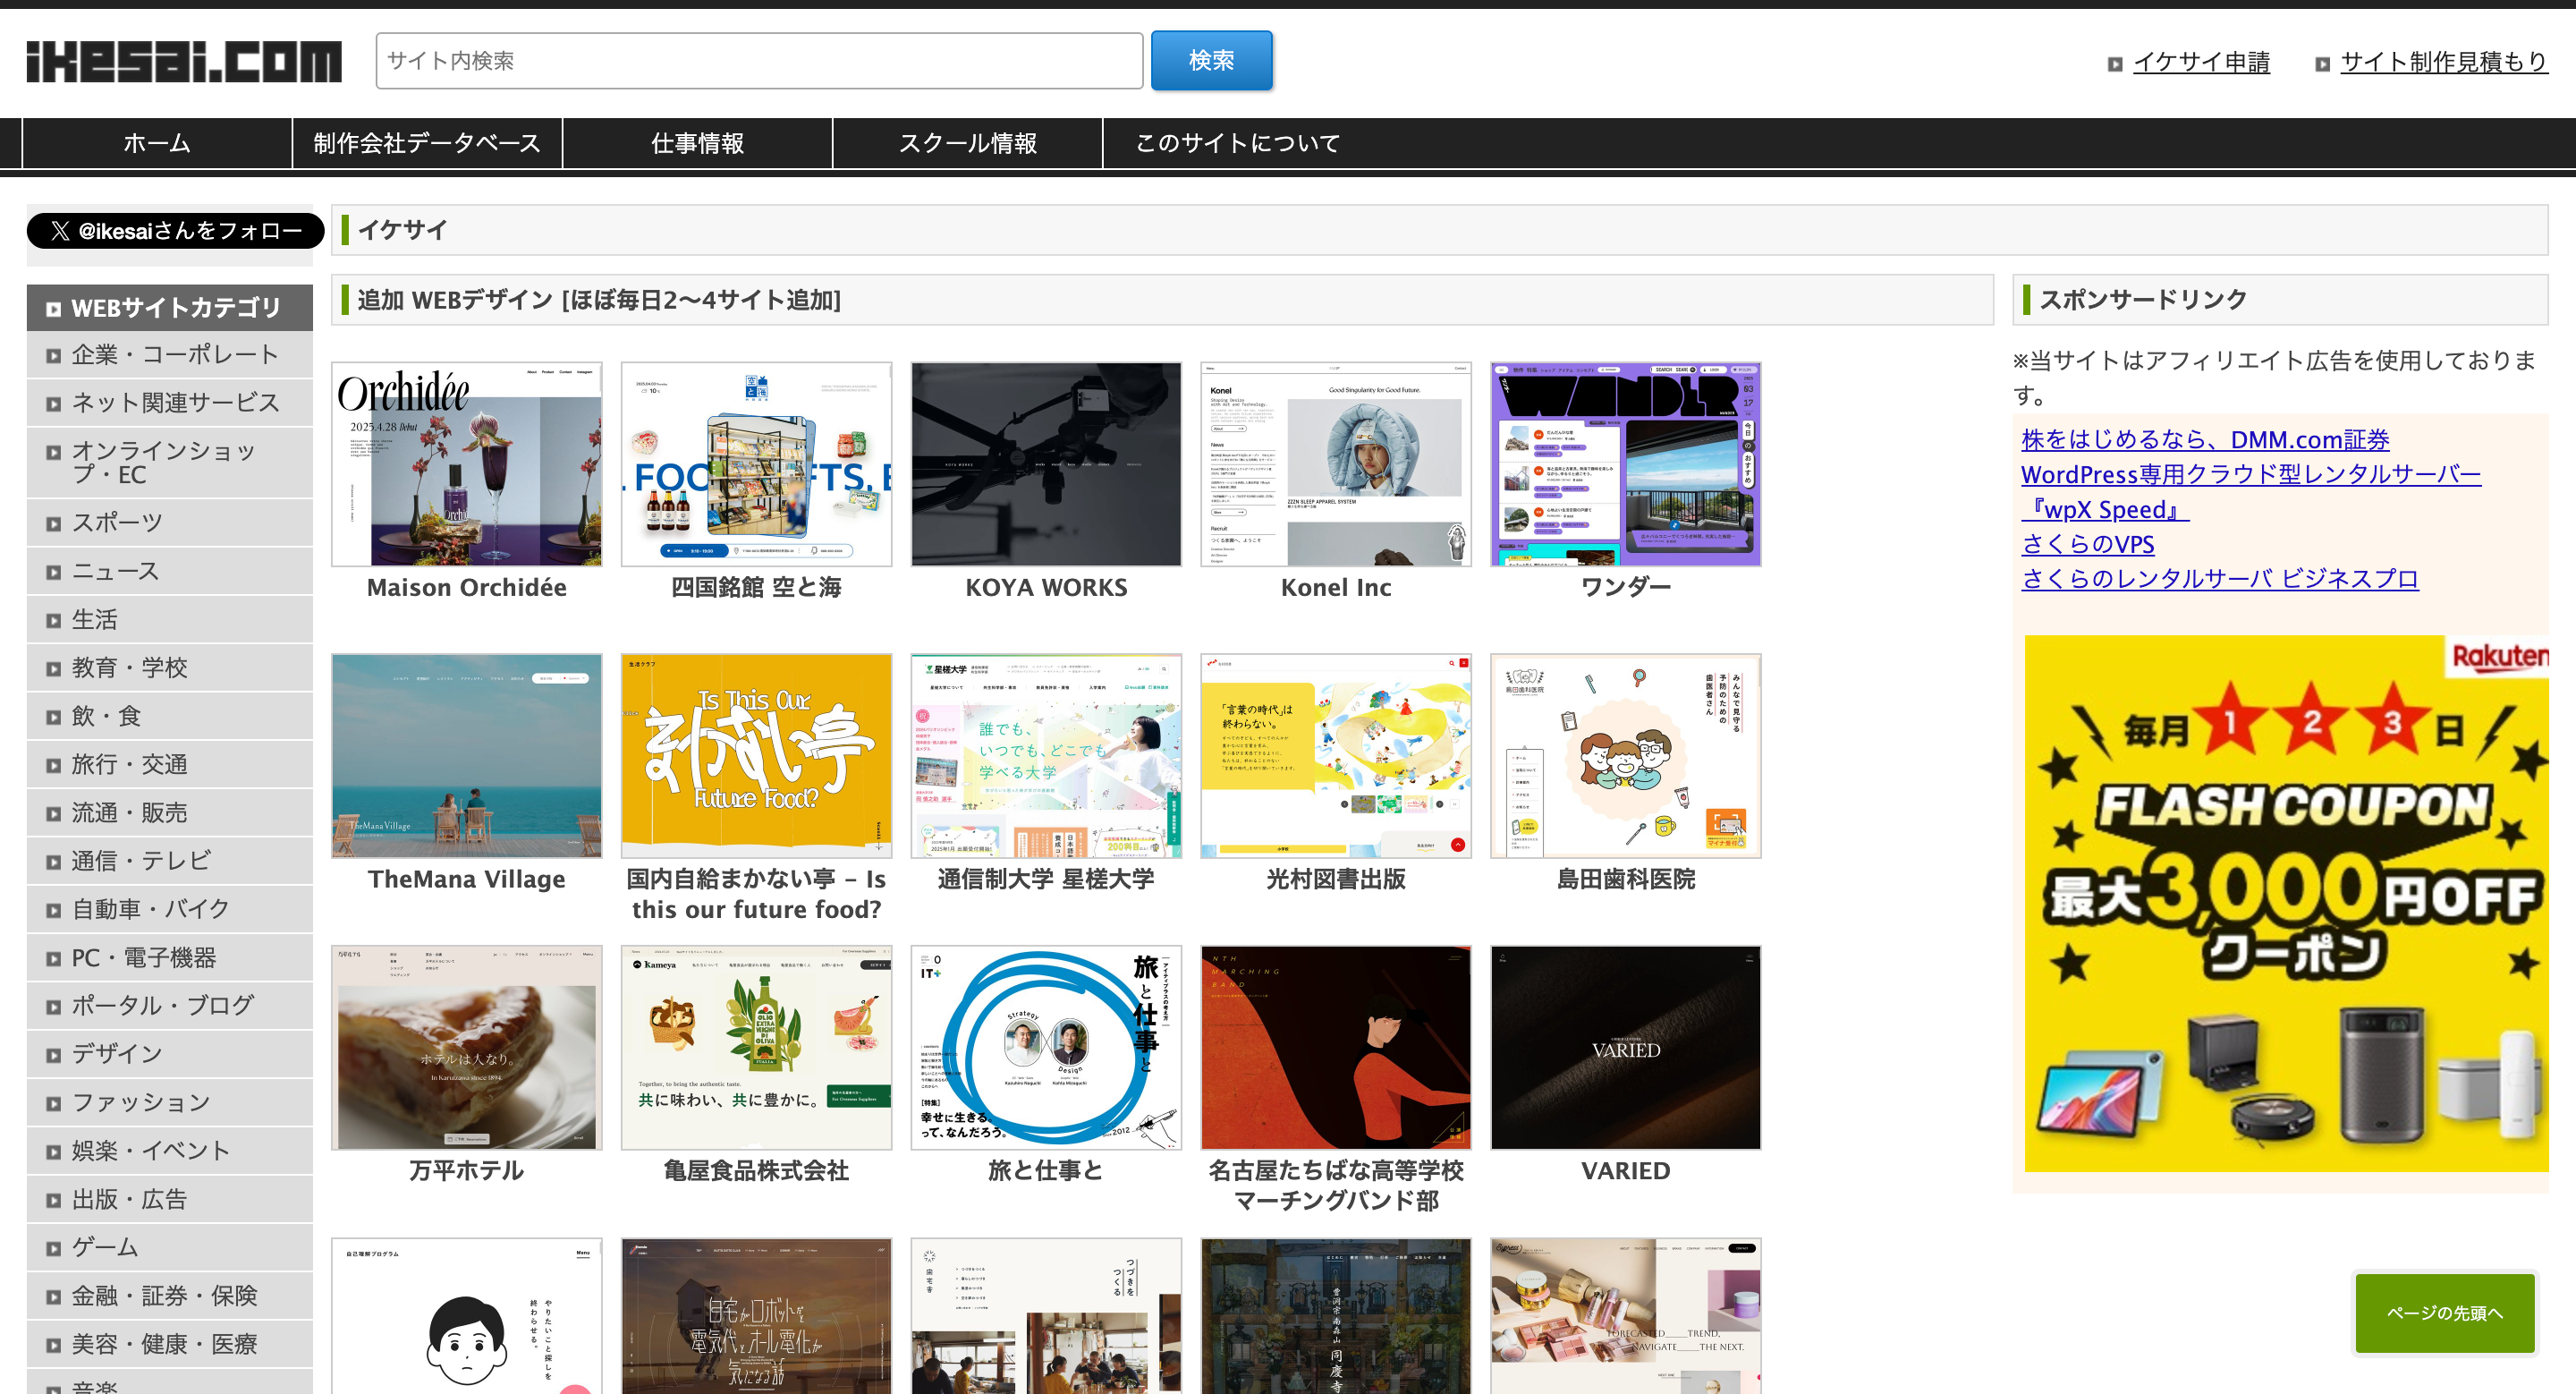The height and width of the screenshot is (1394, 2576).
Task: Select the スクール情報 navigation tab
Action: point(967,143)
